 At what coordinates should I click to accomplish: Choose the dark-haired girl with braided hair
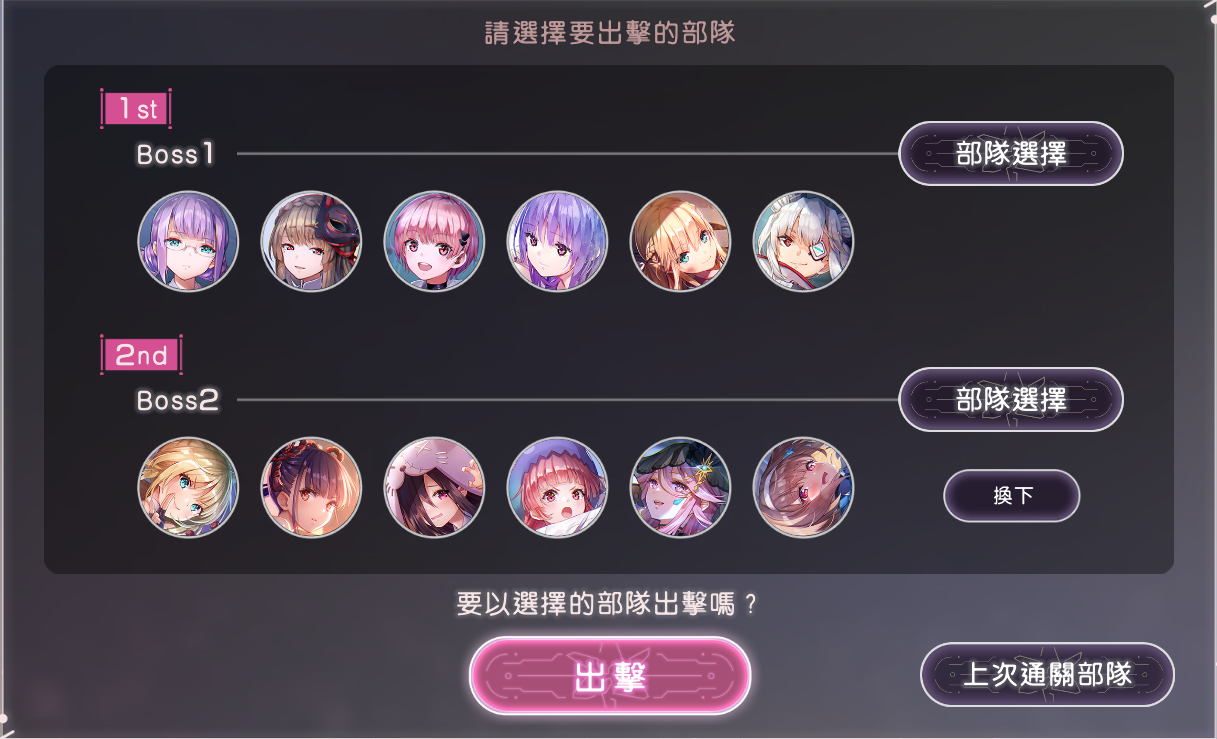coord(311,487)
